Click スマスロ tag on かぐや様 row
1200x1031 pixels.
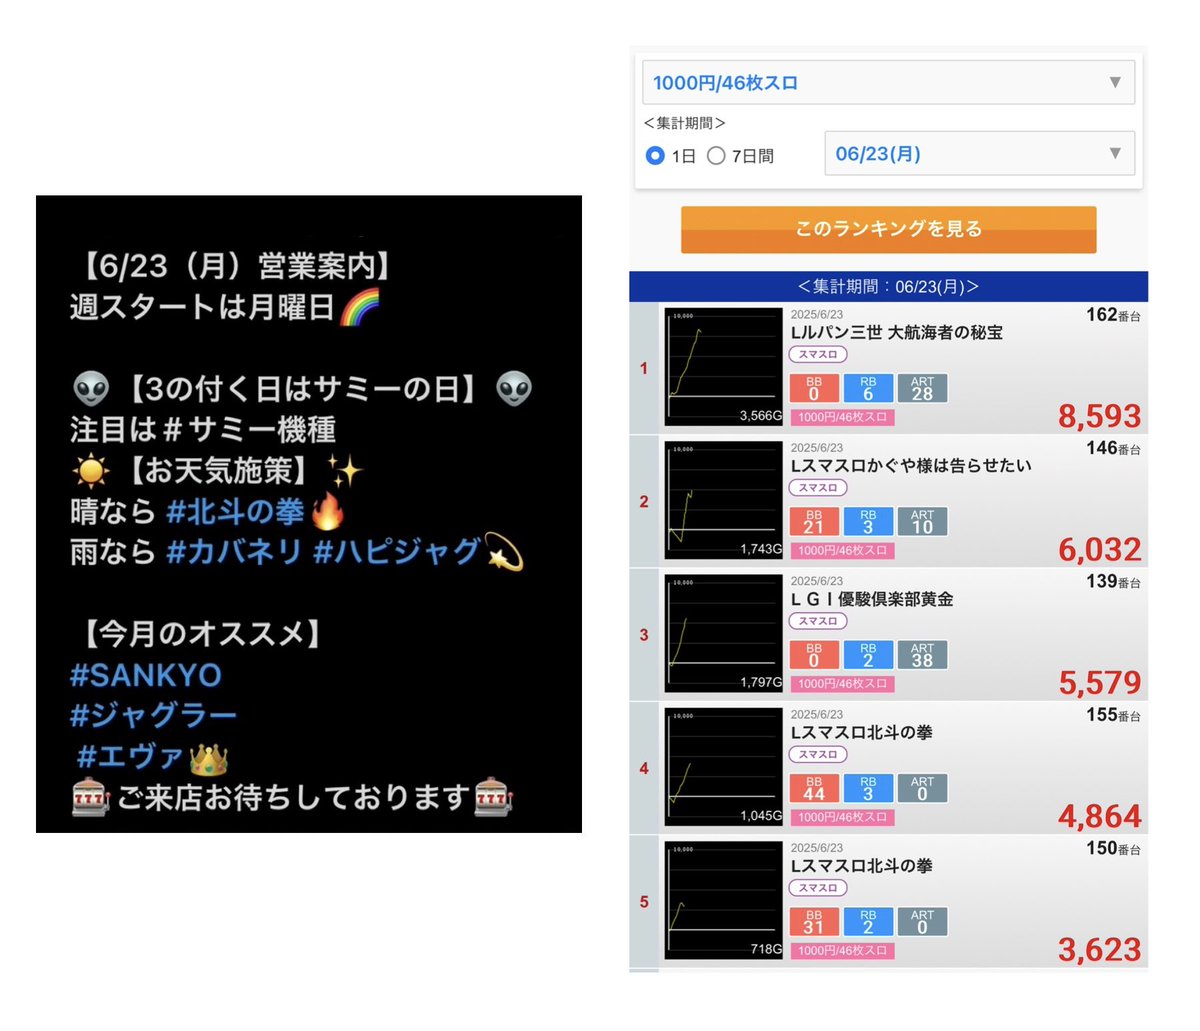tap(818, 487)
